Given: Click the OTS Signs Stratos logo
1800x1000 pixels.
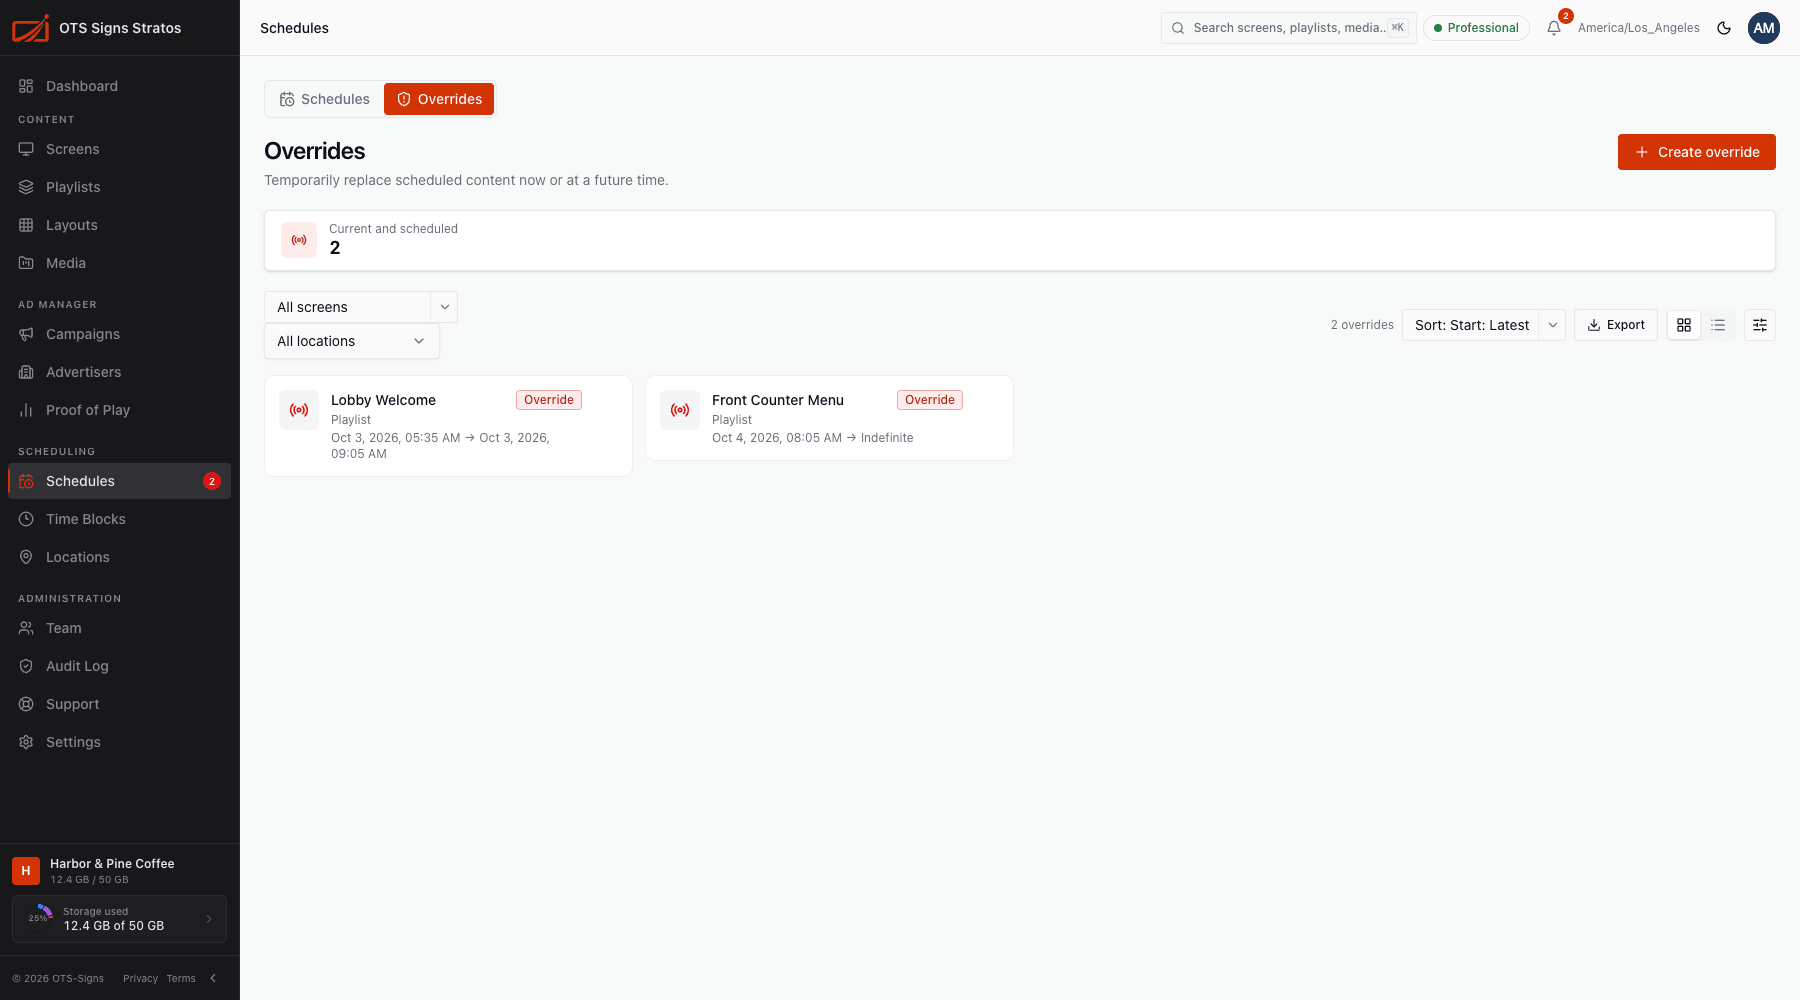Looking at the screenshot, I should 30,28.
